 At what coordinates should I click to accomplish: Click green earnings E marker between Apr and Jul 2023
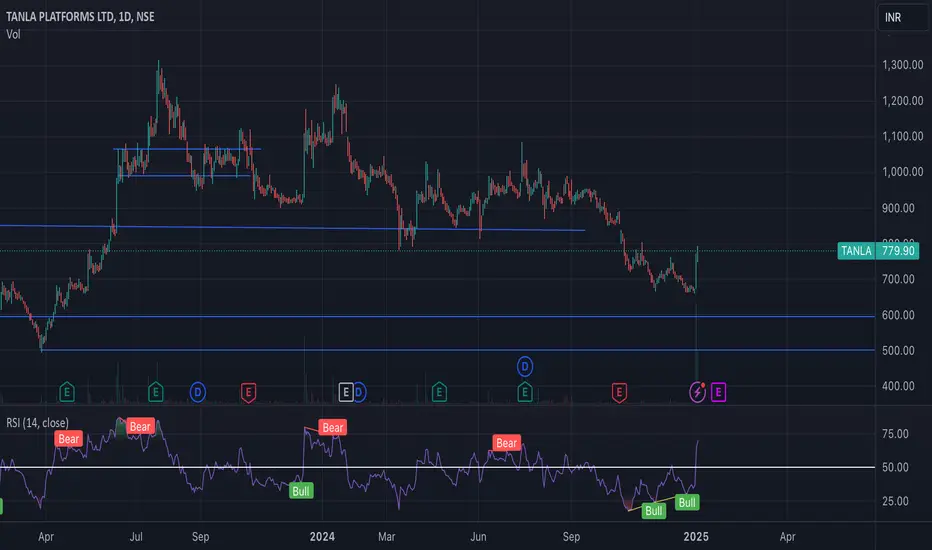click(x=67, y=392)
